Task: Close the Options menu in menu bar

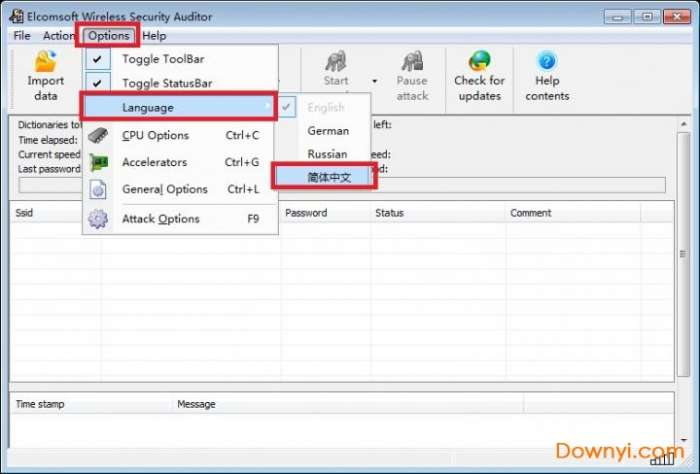Action: pos(108,36)
